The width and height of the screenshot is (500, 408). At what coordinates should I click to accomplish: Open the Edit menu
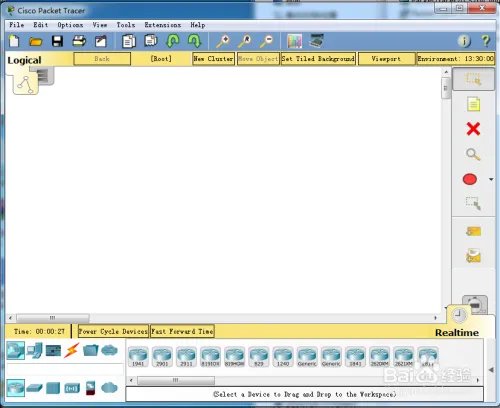click(41, 25)
